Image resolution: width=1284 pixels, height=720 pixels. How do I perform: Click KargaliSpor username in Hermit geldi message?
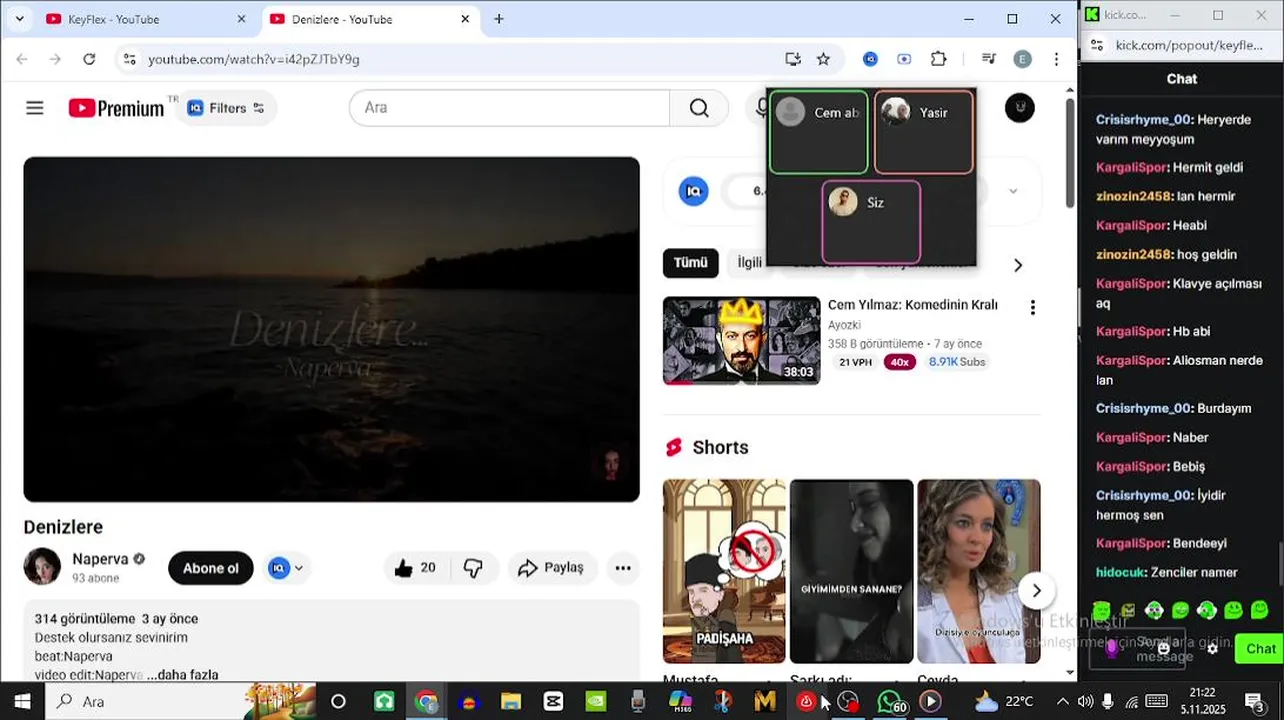1131,168
